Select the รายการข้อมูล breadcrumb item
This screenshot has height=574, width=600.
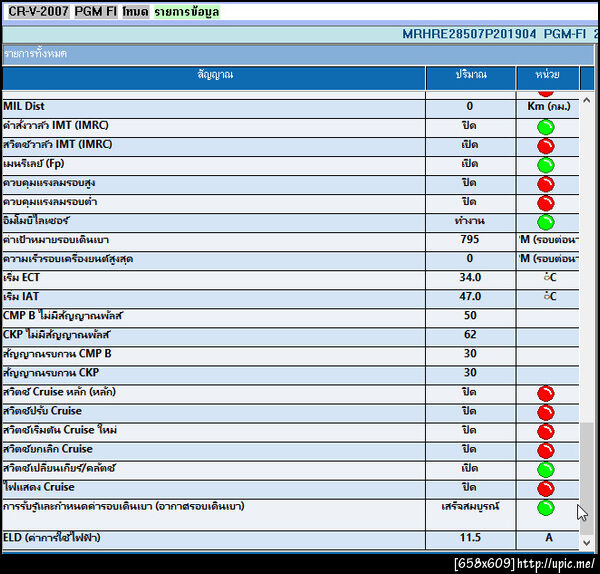tap(187, 11)
